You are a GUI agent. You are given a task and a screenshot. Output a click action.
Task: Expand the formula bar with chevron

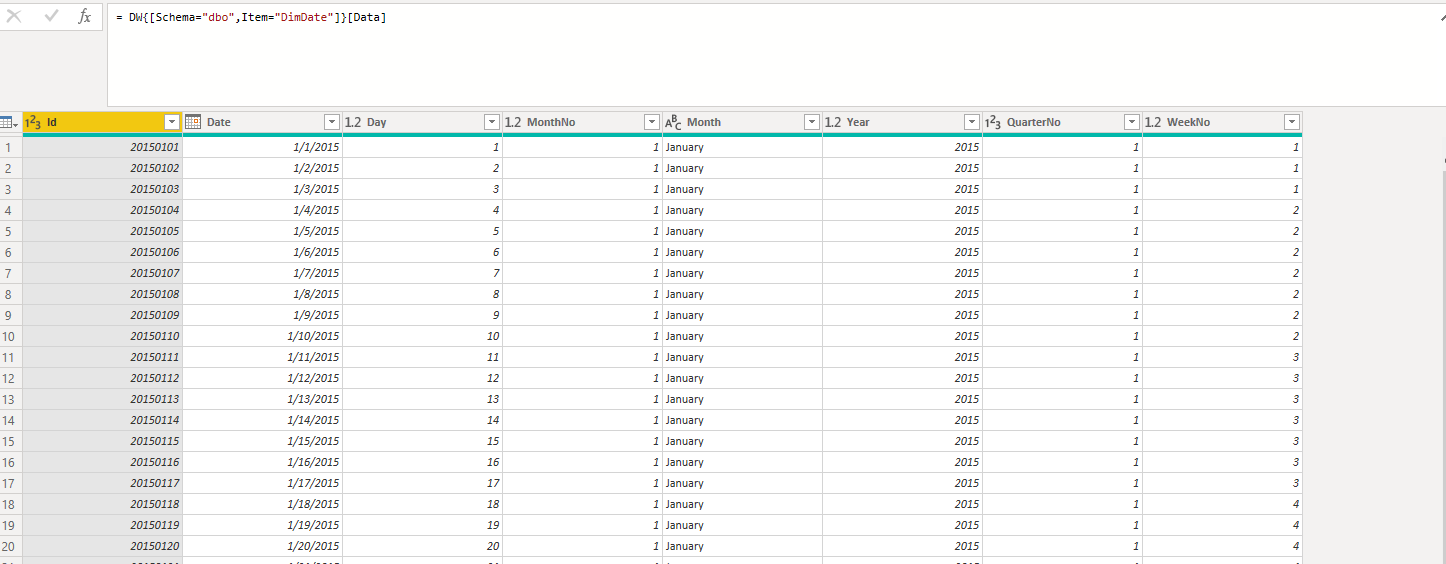1441,17
